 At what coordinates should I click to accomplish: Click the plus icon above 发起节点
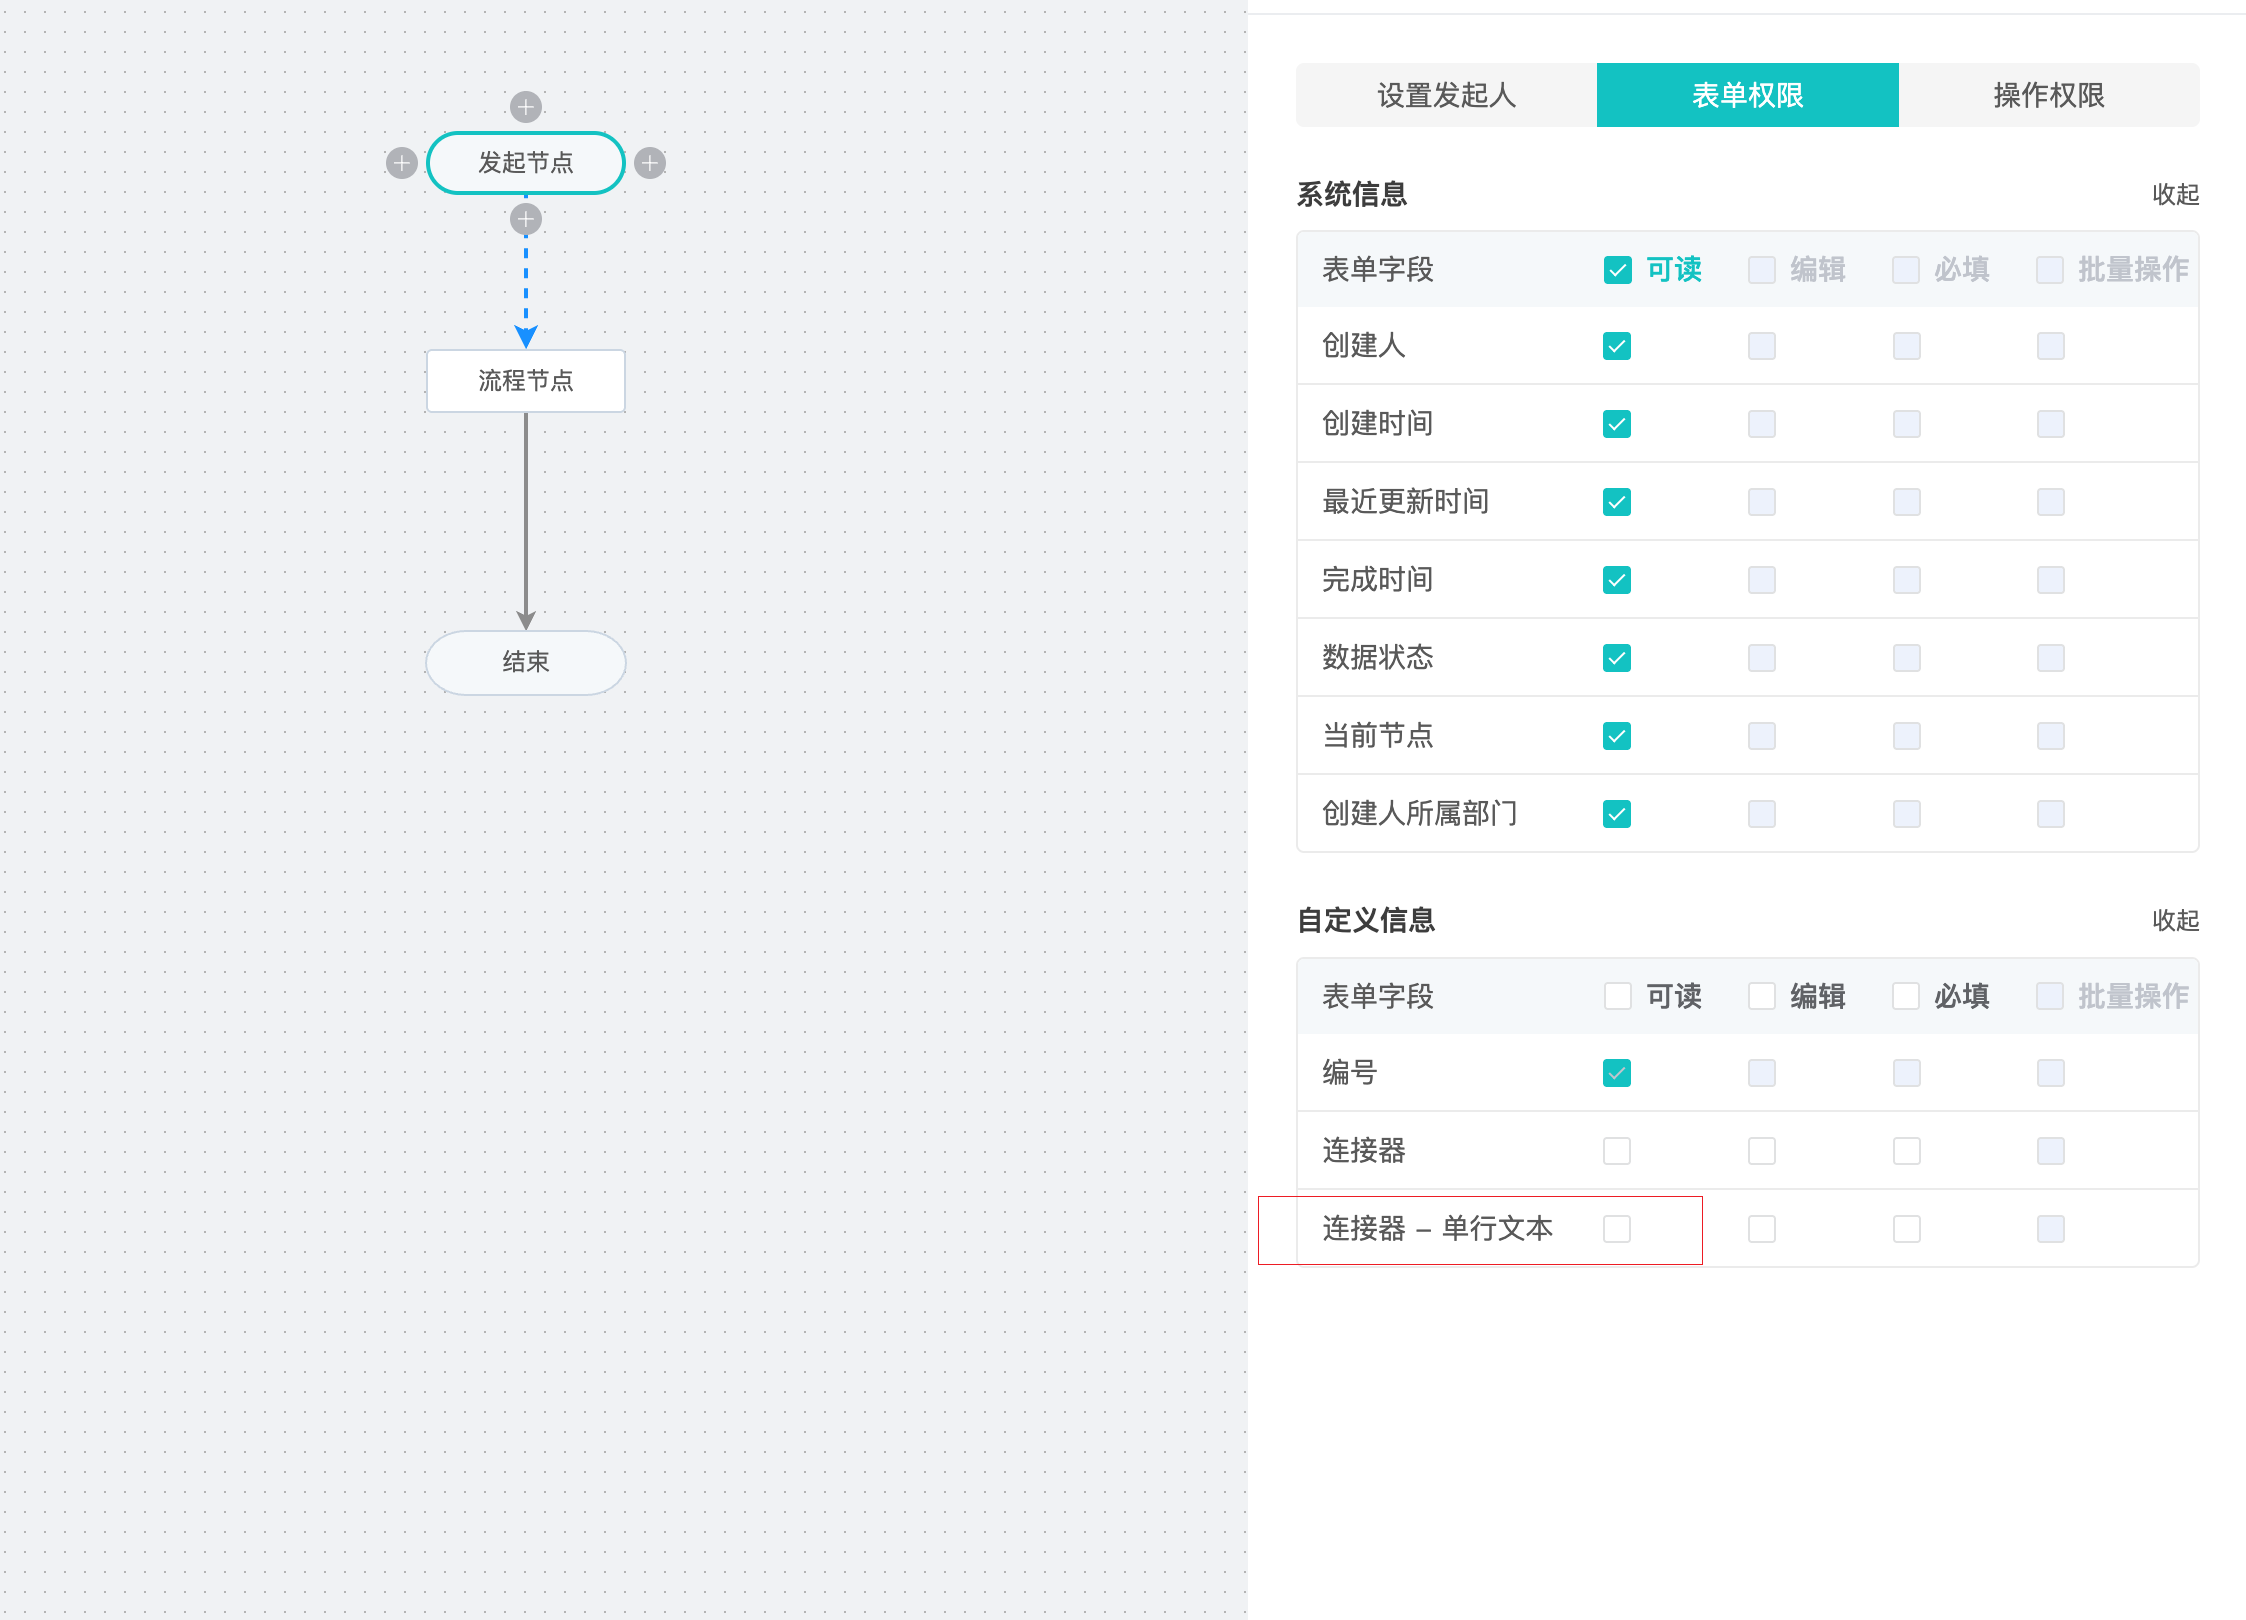tap(526, 107)
